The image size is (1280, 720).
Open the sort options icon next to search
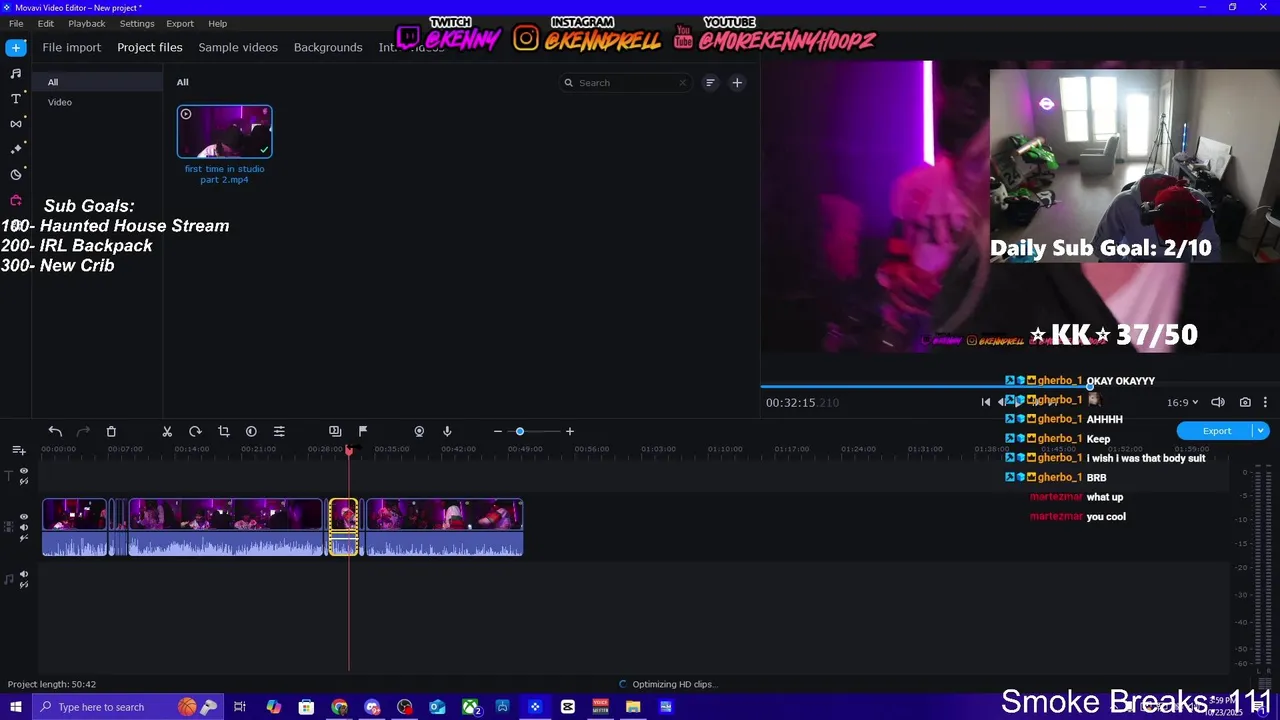(710, 83)
